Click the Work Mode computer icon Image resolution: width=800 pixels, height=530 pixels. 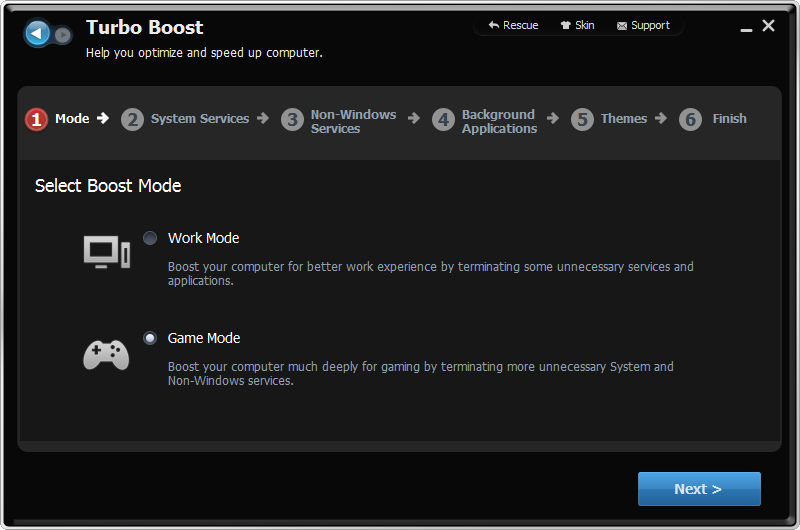click(x=107, y=251)
